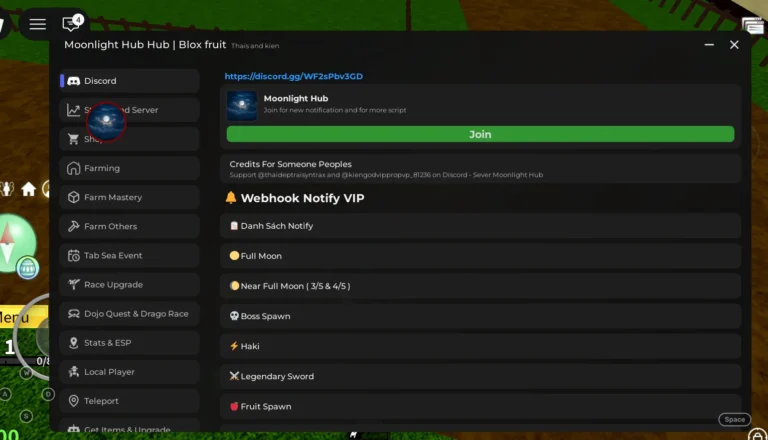Go to the Race Upgrade tab
This screenshot has height=440, width=768.
point(129,284)
